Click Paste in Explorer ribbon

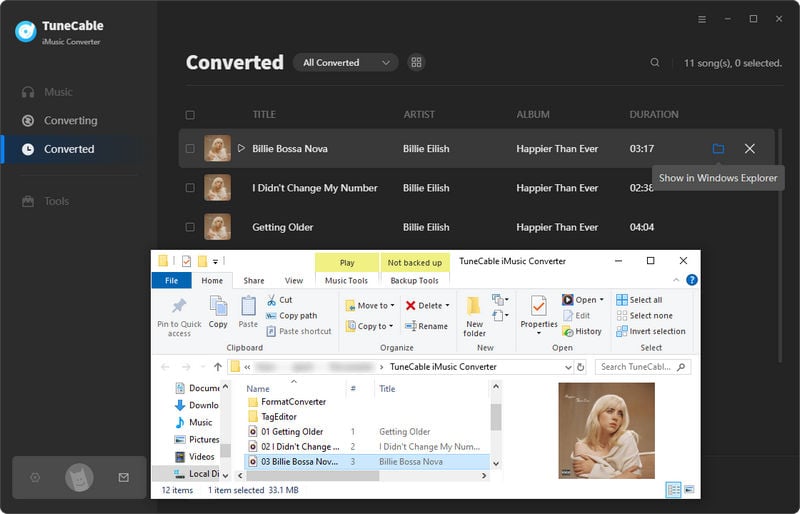click(x=248, y=311)
